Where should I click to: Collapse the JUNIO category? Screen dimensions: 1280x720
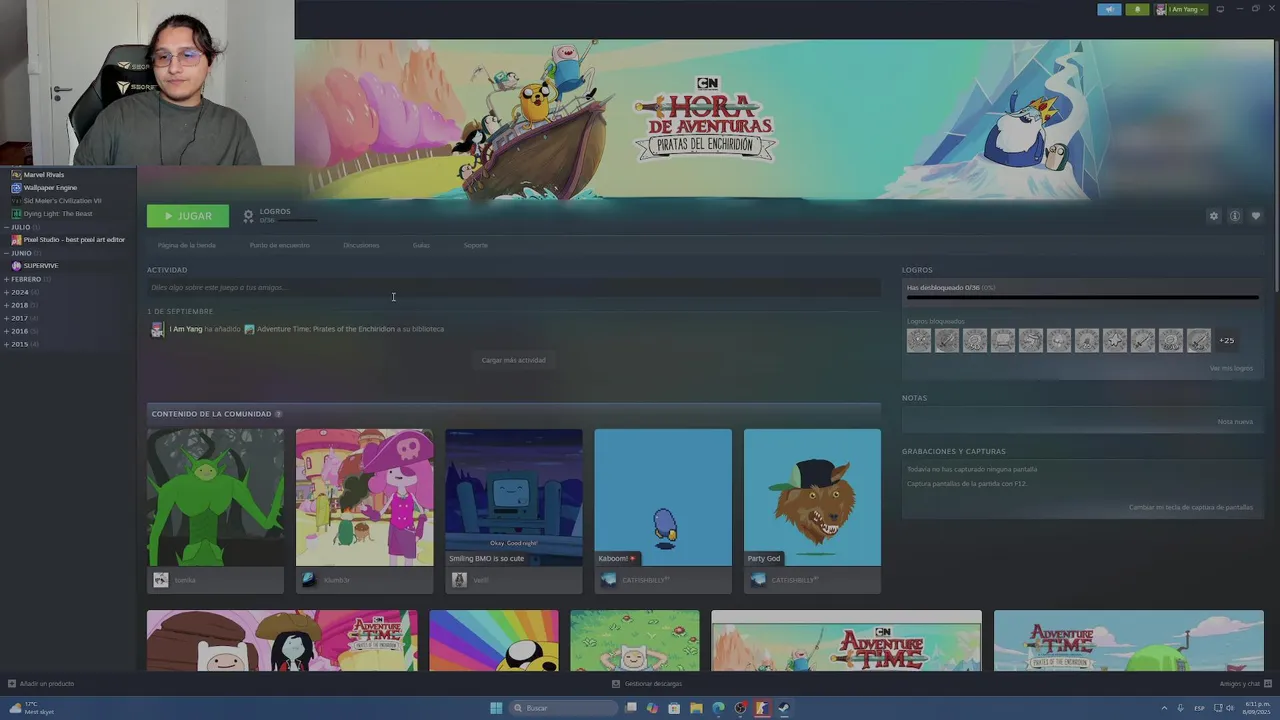pyautogui.click(x=6, y=253)
